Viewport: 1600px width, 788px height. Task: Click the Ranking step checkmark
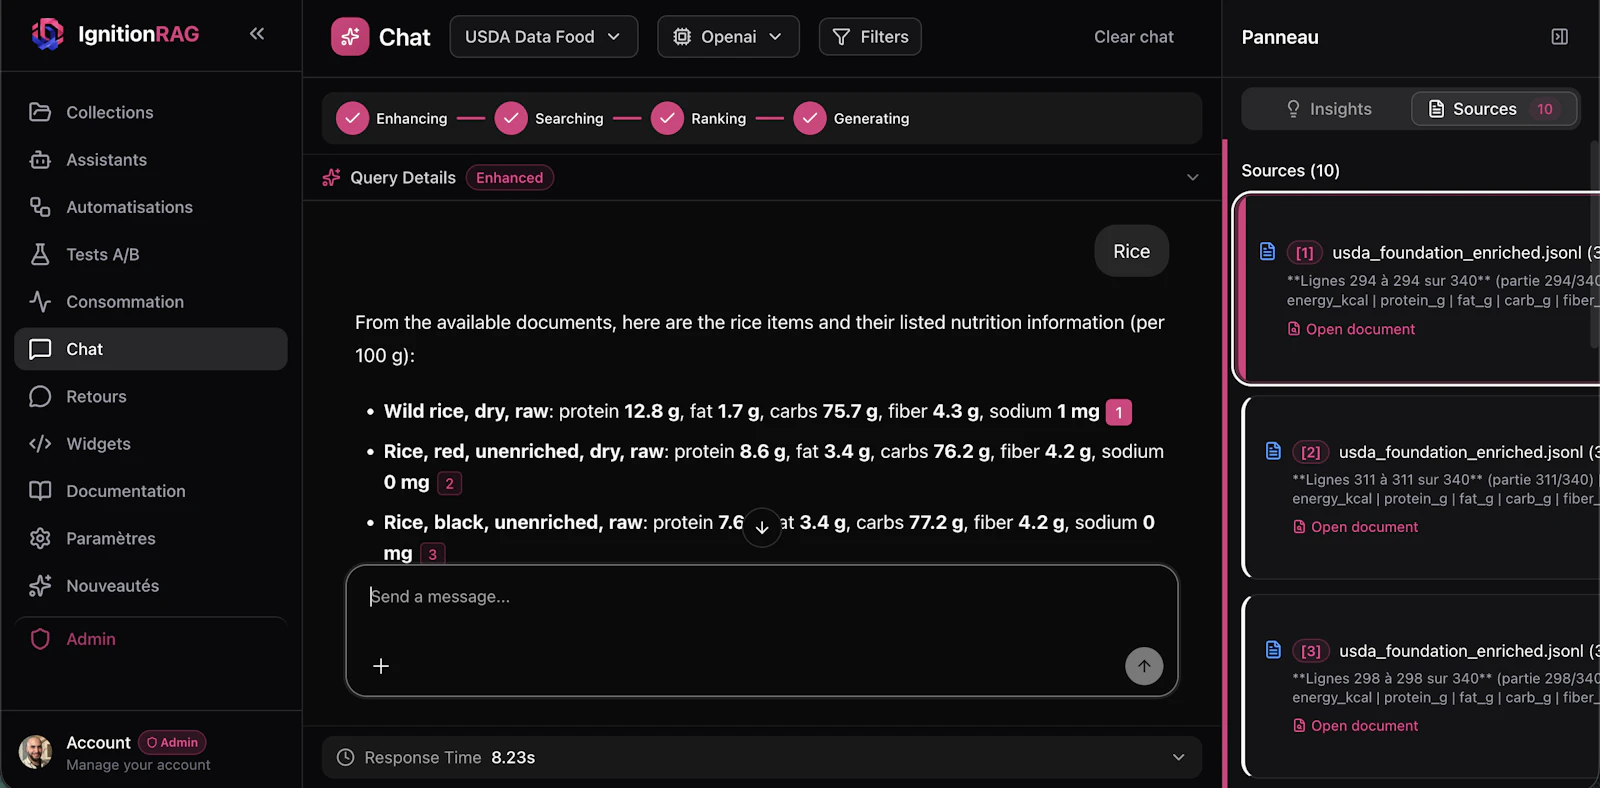tap(667, 118)
